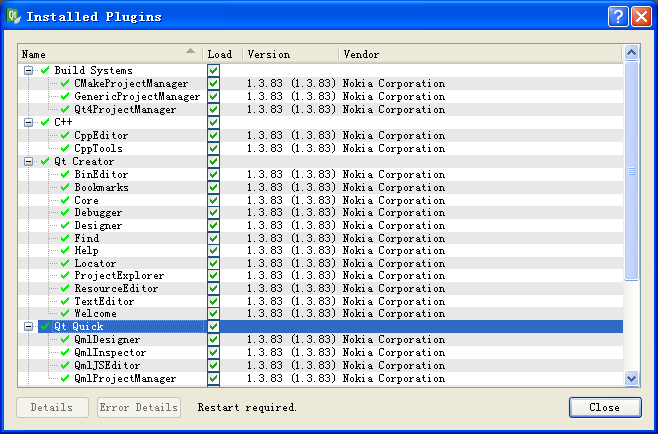
Task: Disable loading of the Designer plugin
Action: point(213,225)
